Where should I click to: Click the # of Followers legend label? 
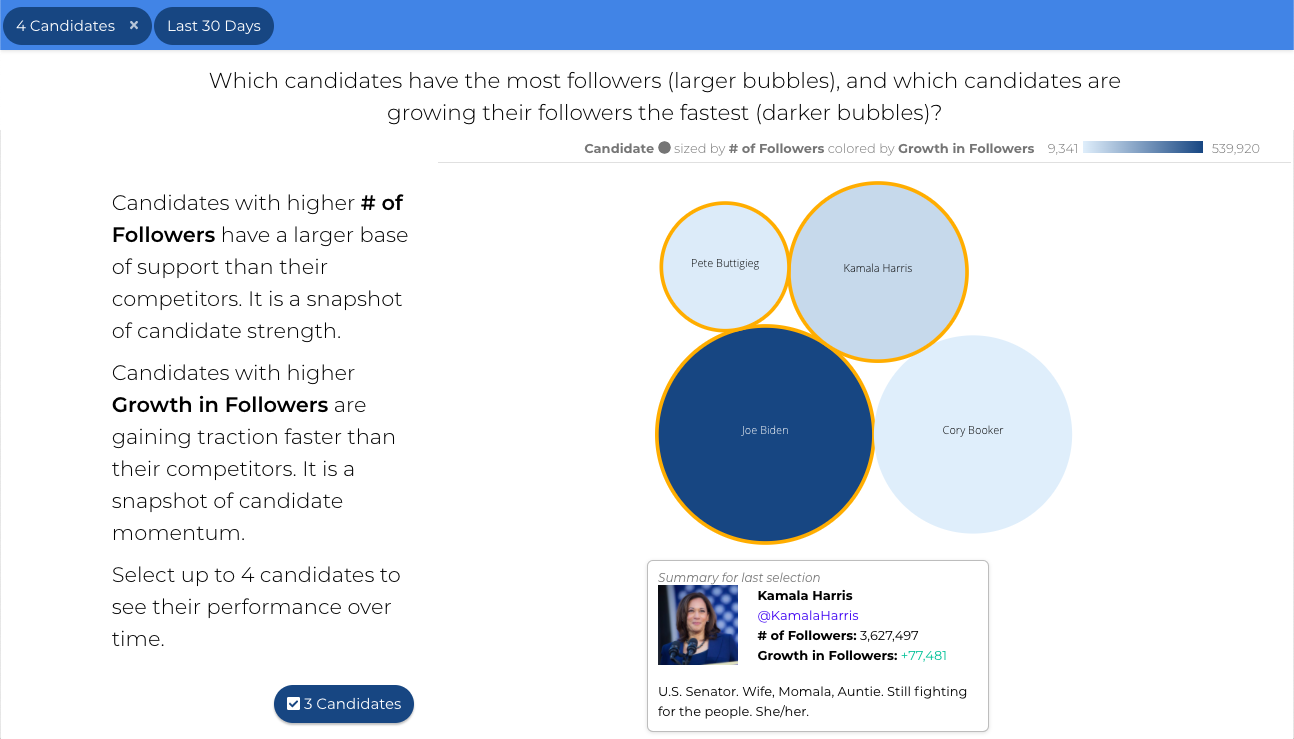(x=776, y=149)
